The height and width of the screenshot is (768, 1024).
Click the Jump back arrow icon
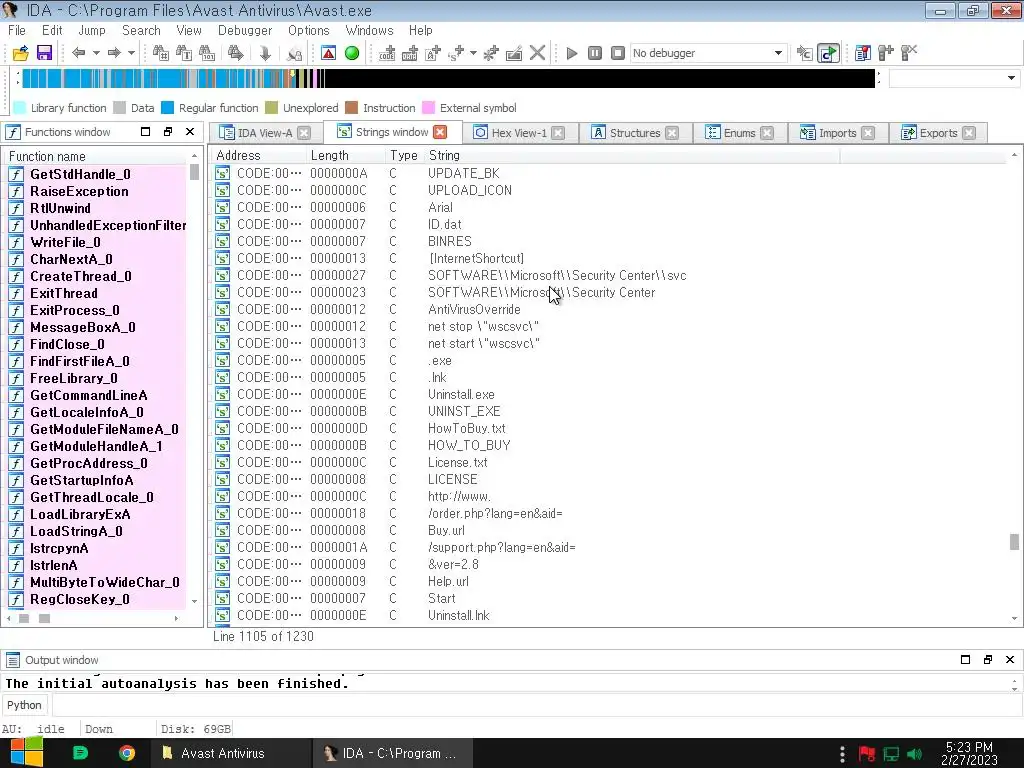(x=78, y=53)
